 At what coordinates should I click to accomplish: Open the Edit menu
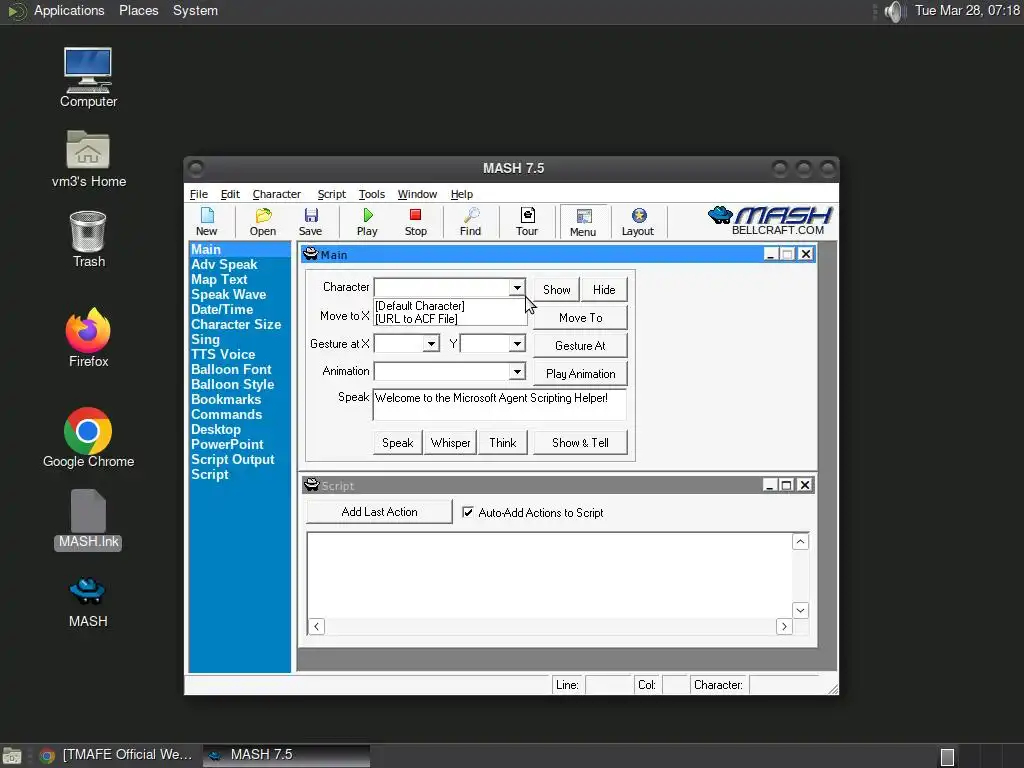(x=230, y=194)
